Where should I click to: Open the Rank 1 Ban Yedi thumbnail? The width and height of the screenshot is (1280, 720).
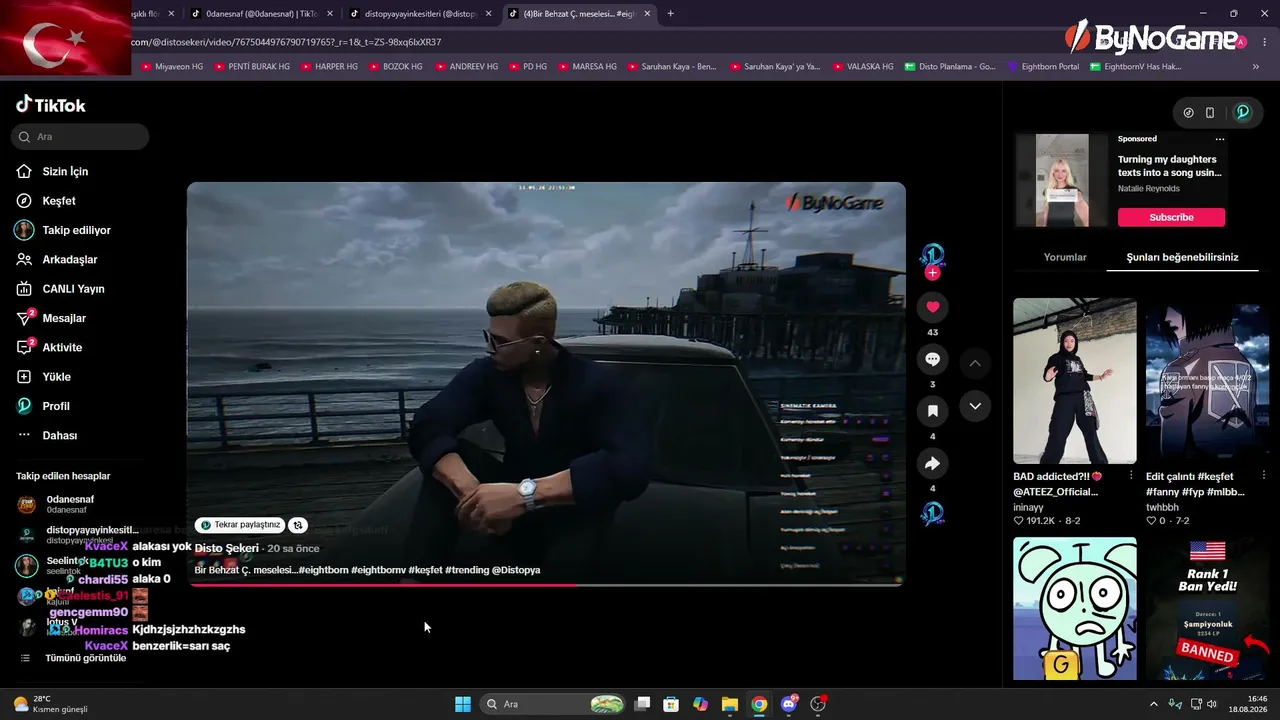(x=1208, y=608)
